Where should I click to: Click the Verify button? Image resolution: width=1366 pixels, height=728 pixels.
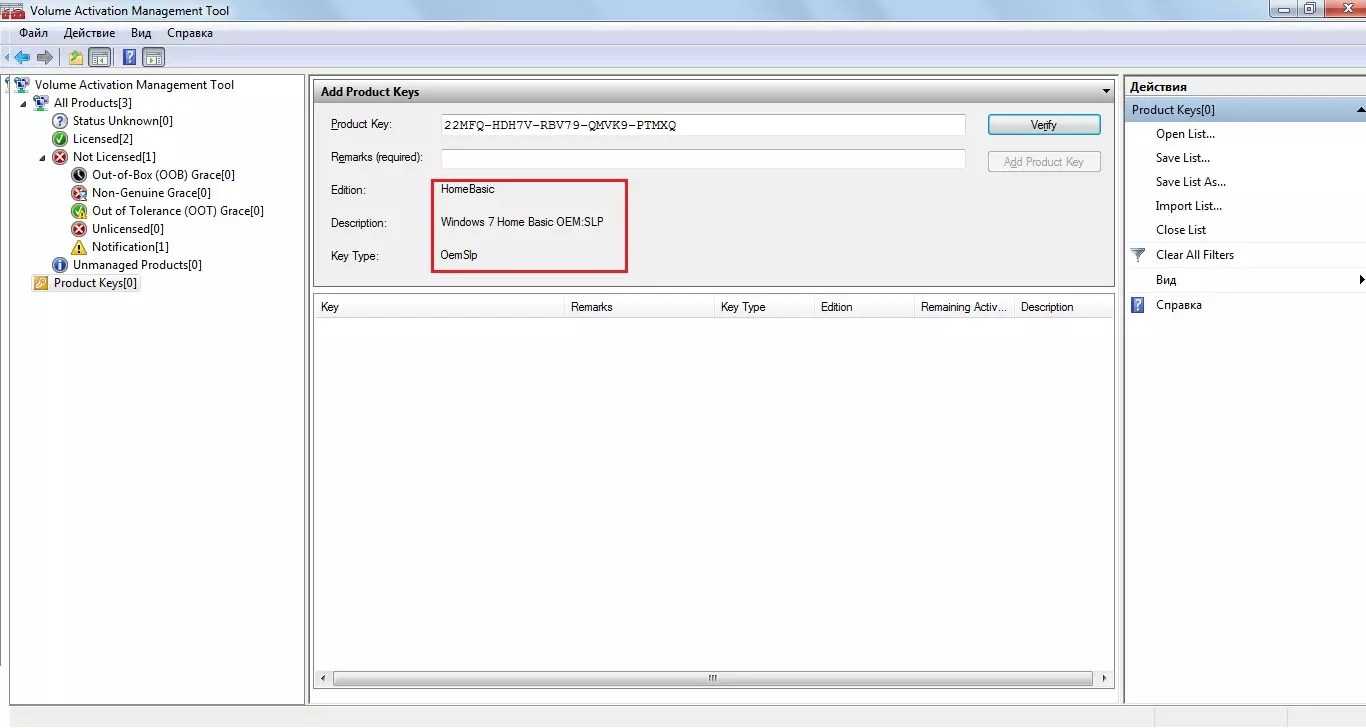click(1044, 125)
